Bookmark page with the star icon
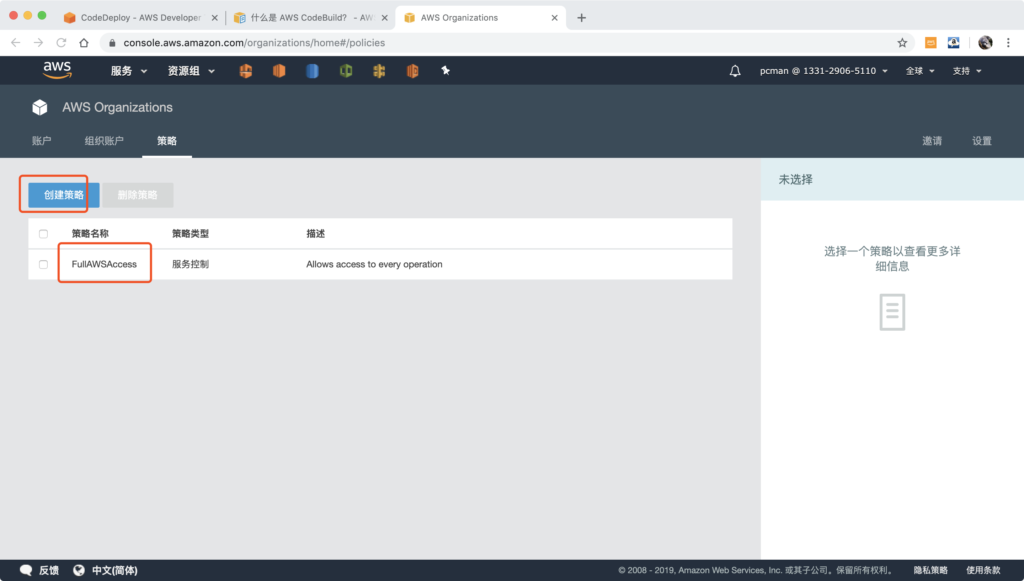This screenshot has width=1024, height=581. (x=902, y=42)
